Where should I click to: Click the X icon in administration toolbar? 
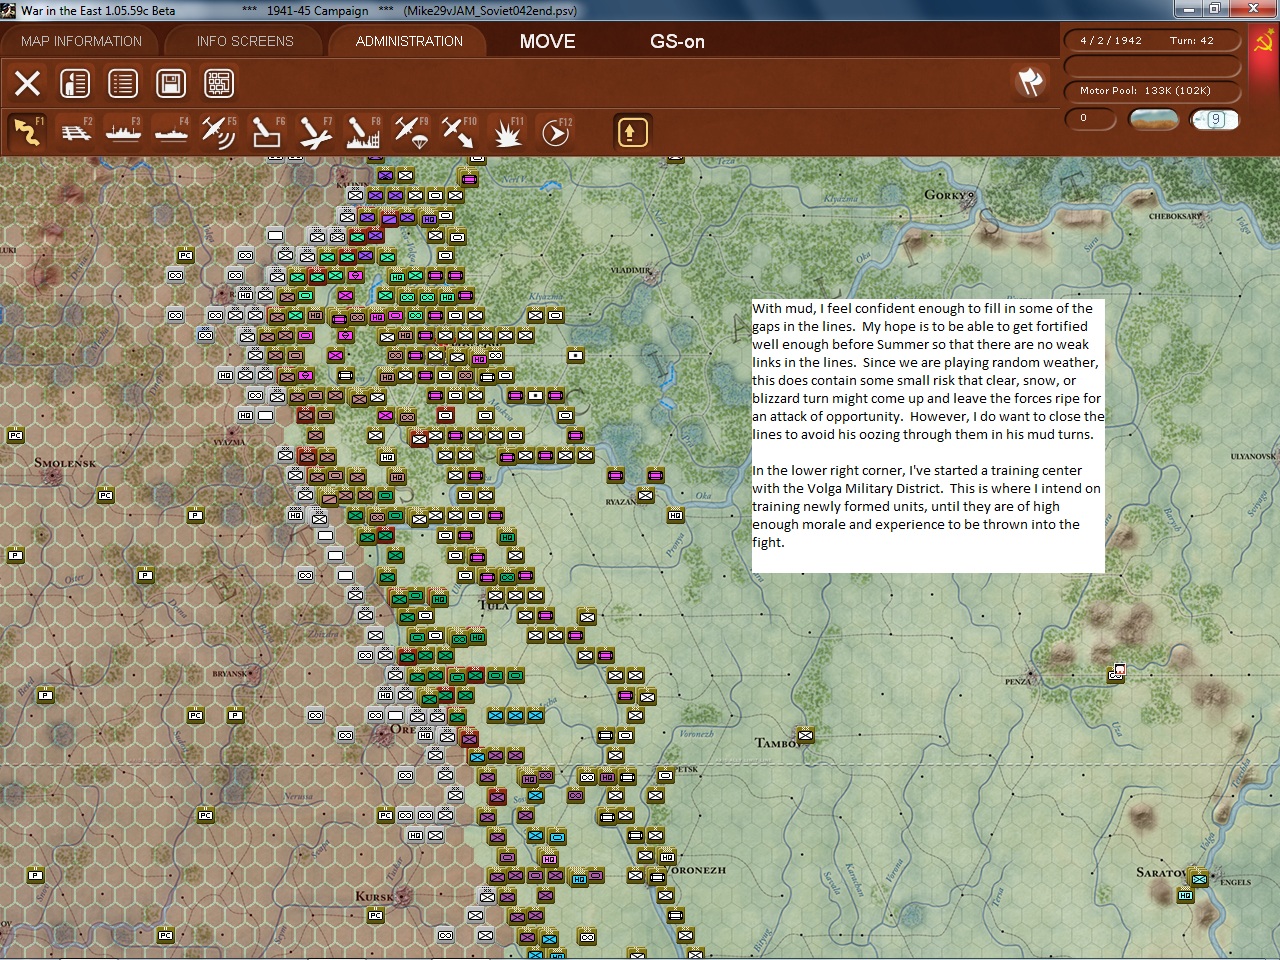[27, 83]
